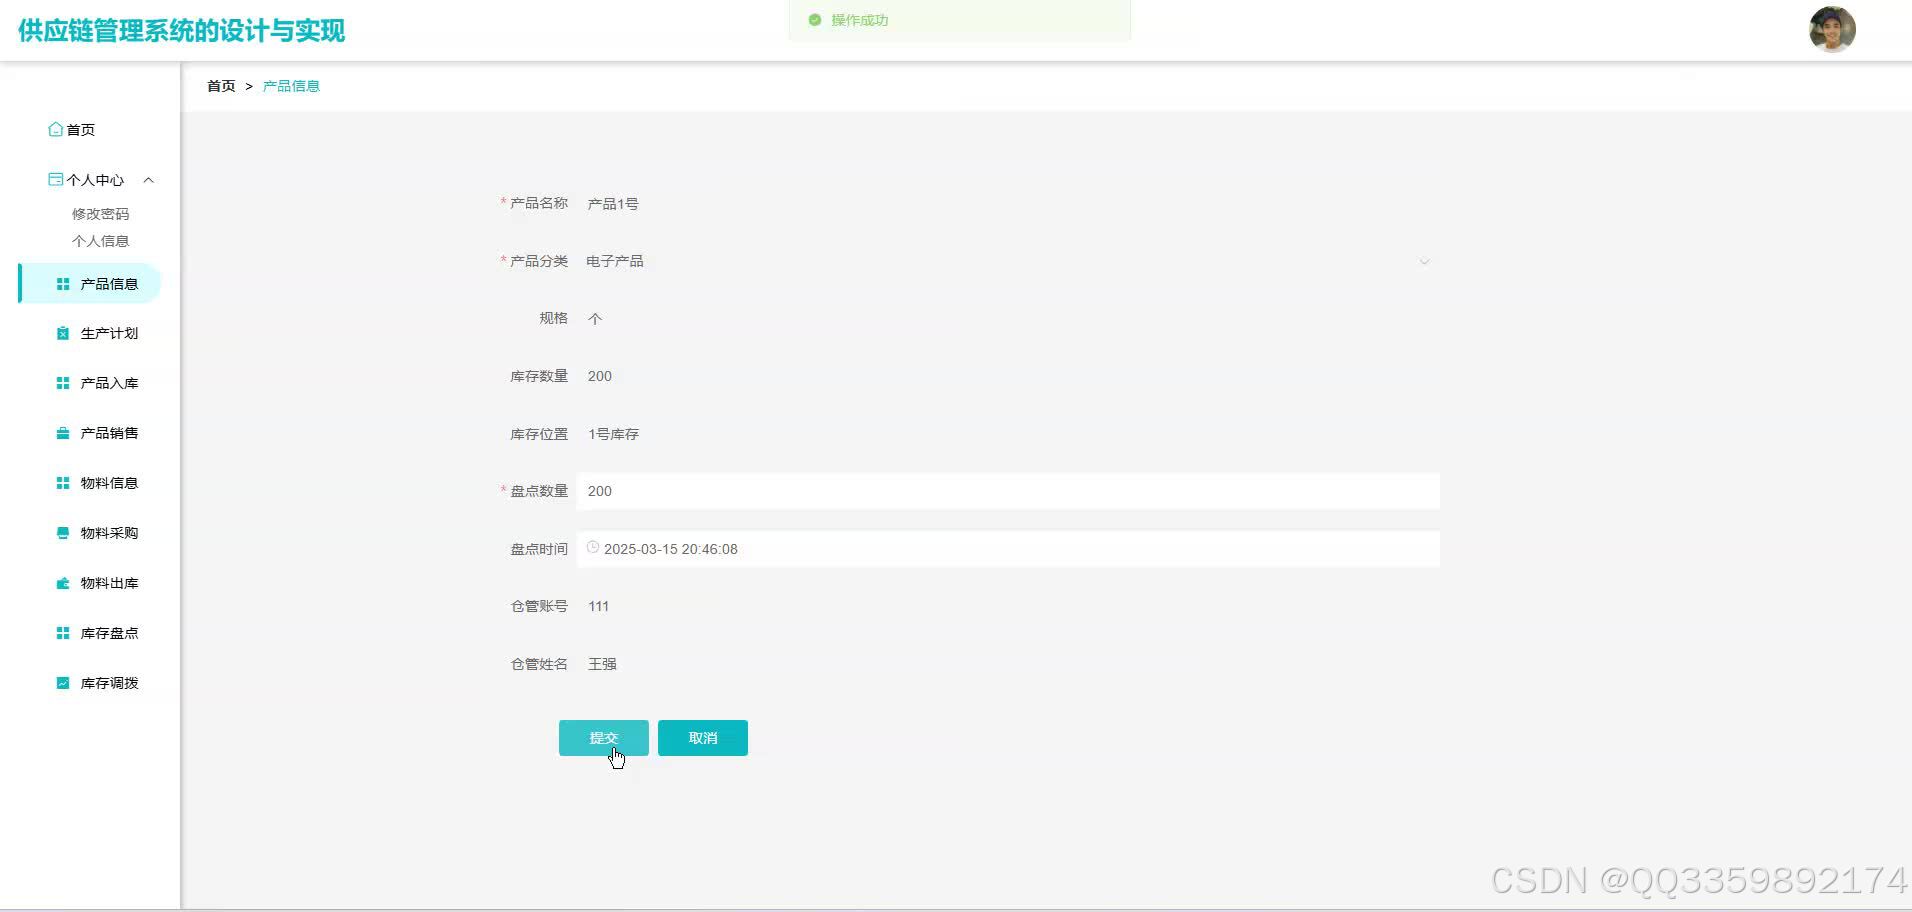The width and height of the screenshot is (1912, 912).
Task: Click the 仓管账号 value 111
Action: [598, 606]
